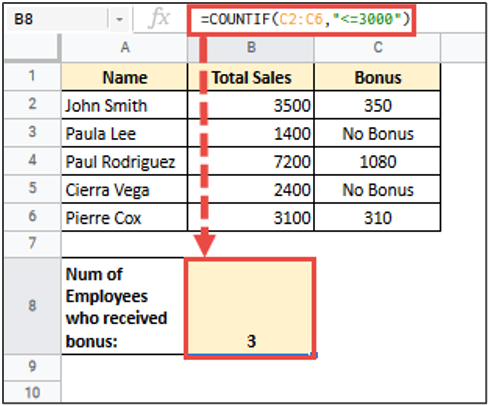Select row 8 header
The image size is (489, 406).
point(32,306)
